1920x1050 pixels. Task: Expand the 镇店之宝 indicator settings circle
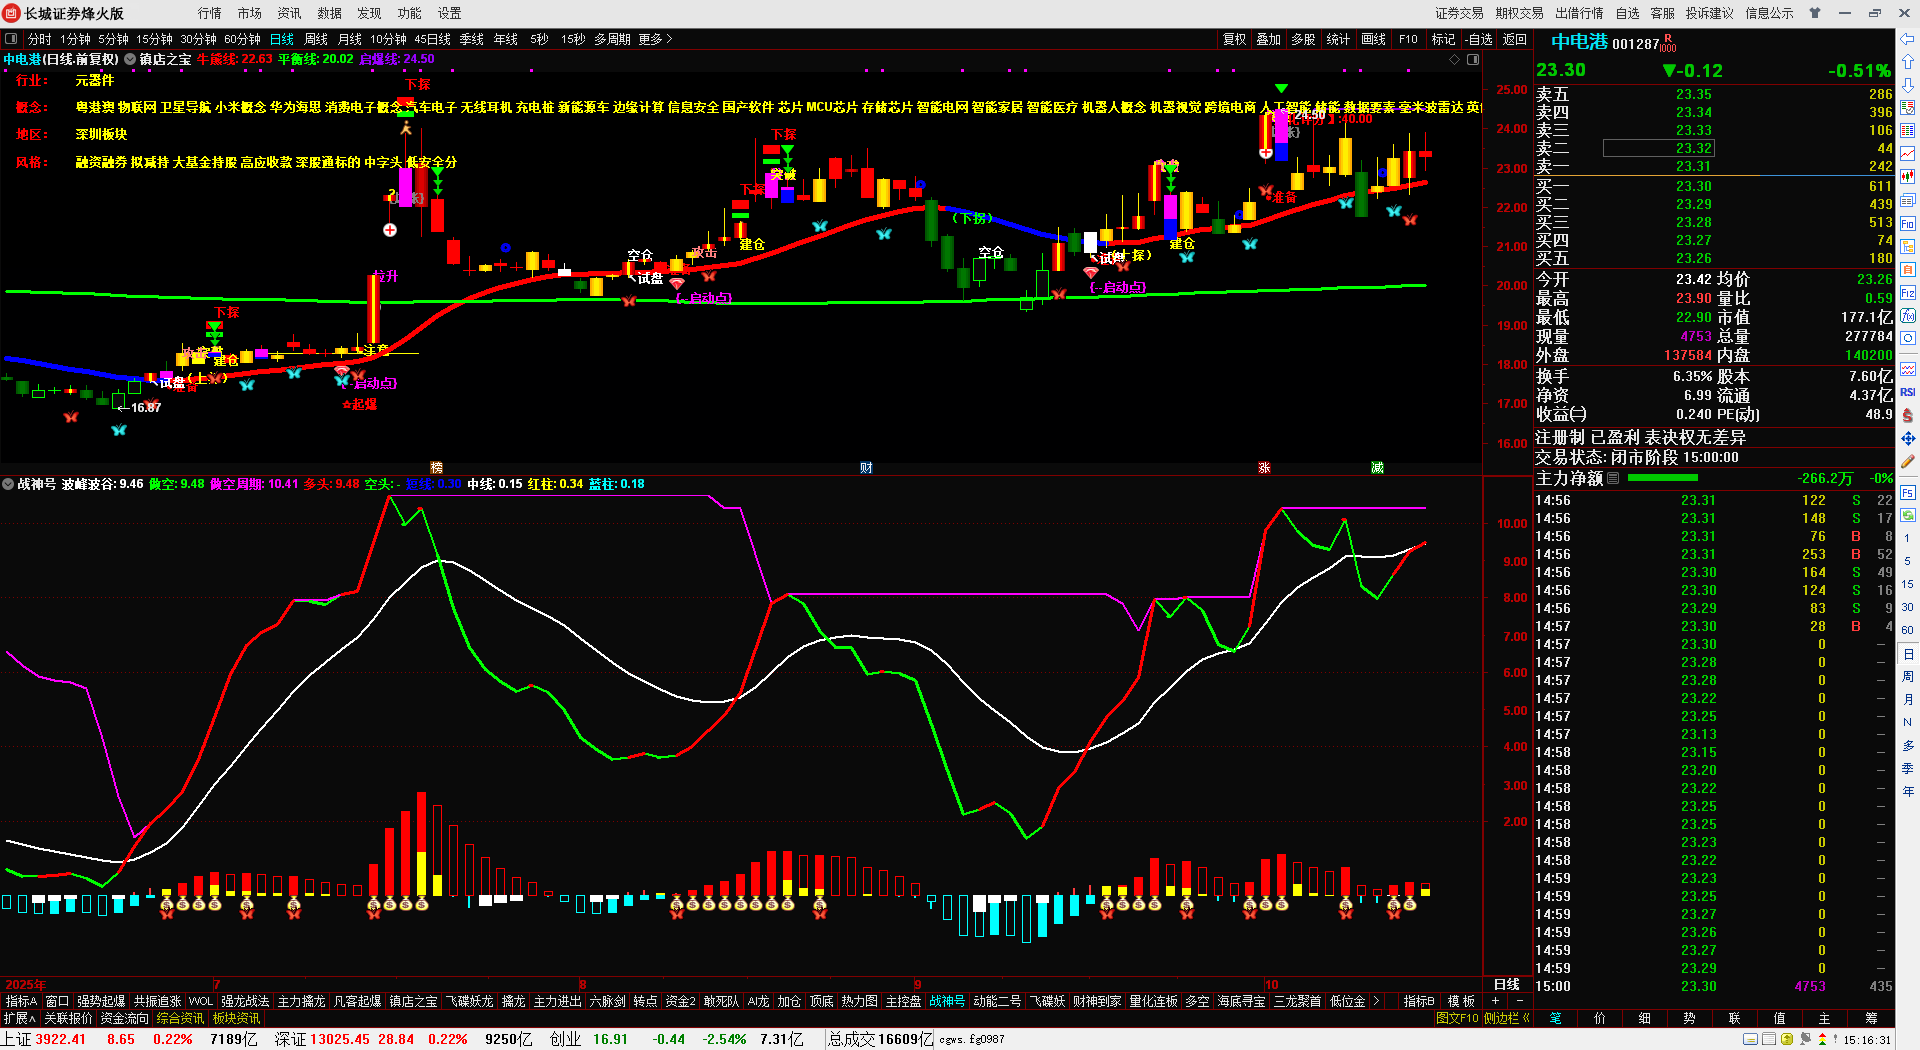pos(130,59)
